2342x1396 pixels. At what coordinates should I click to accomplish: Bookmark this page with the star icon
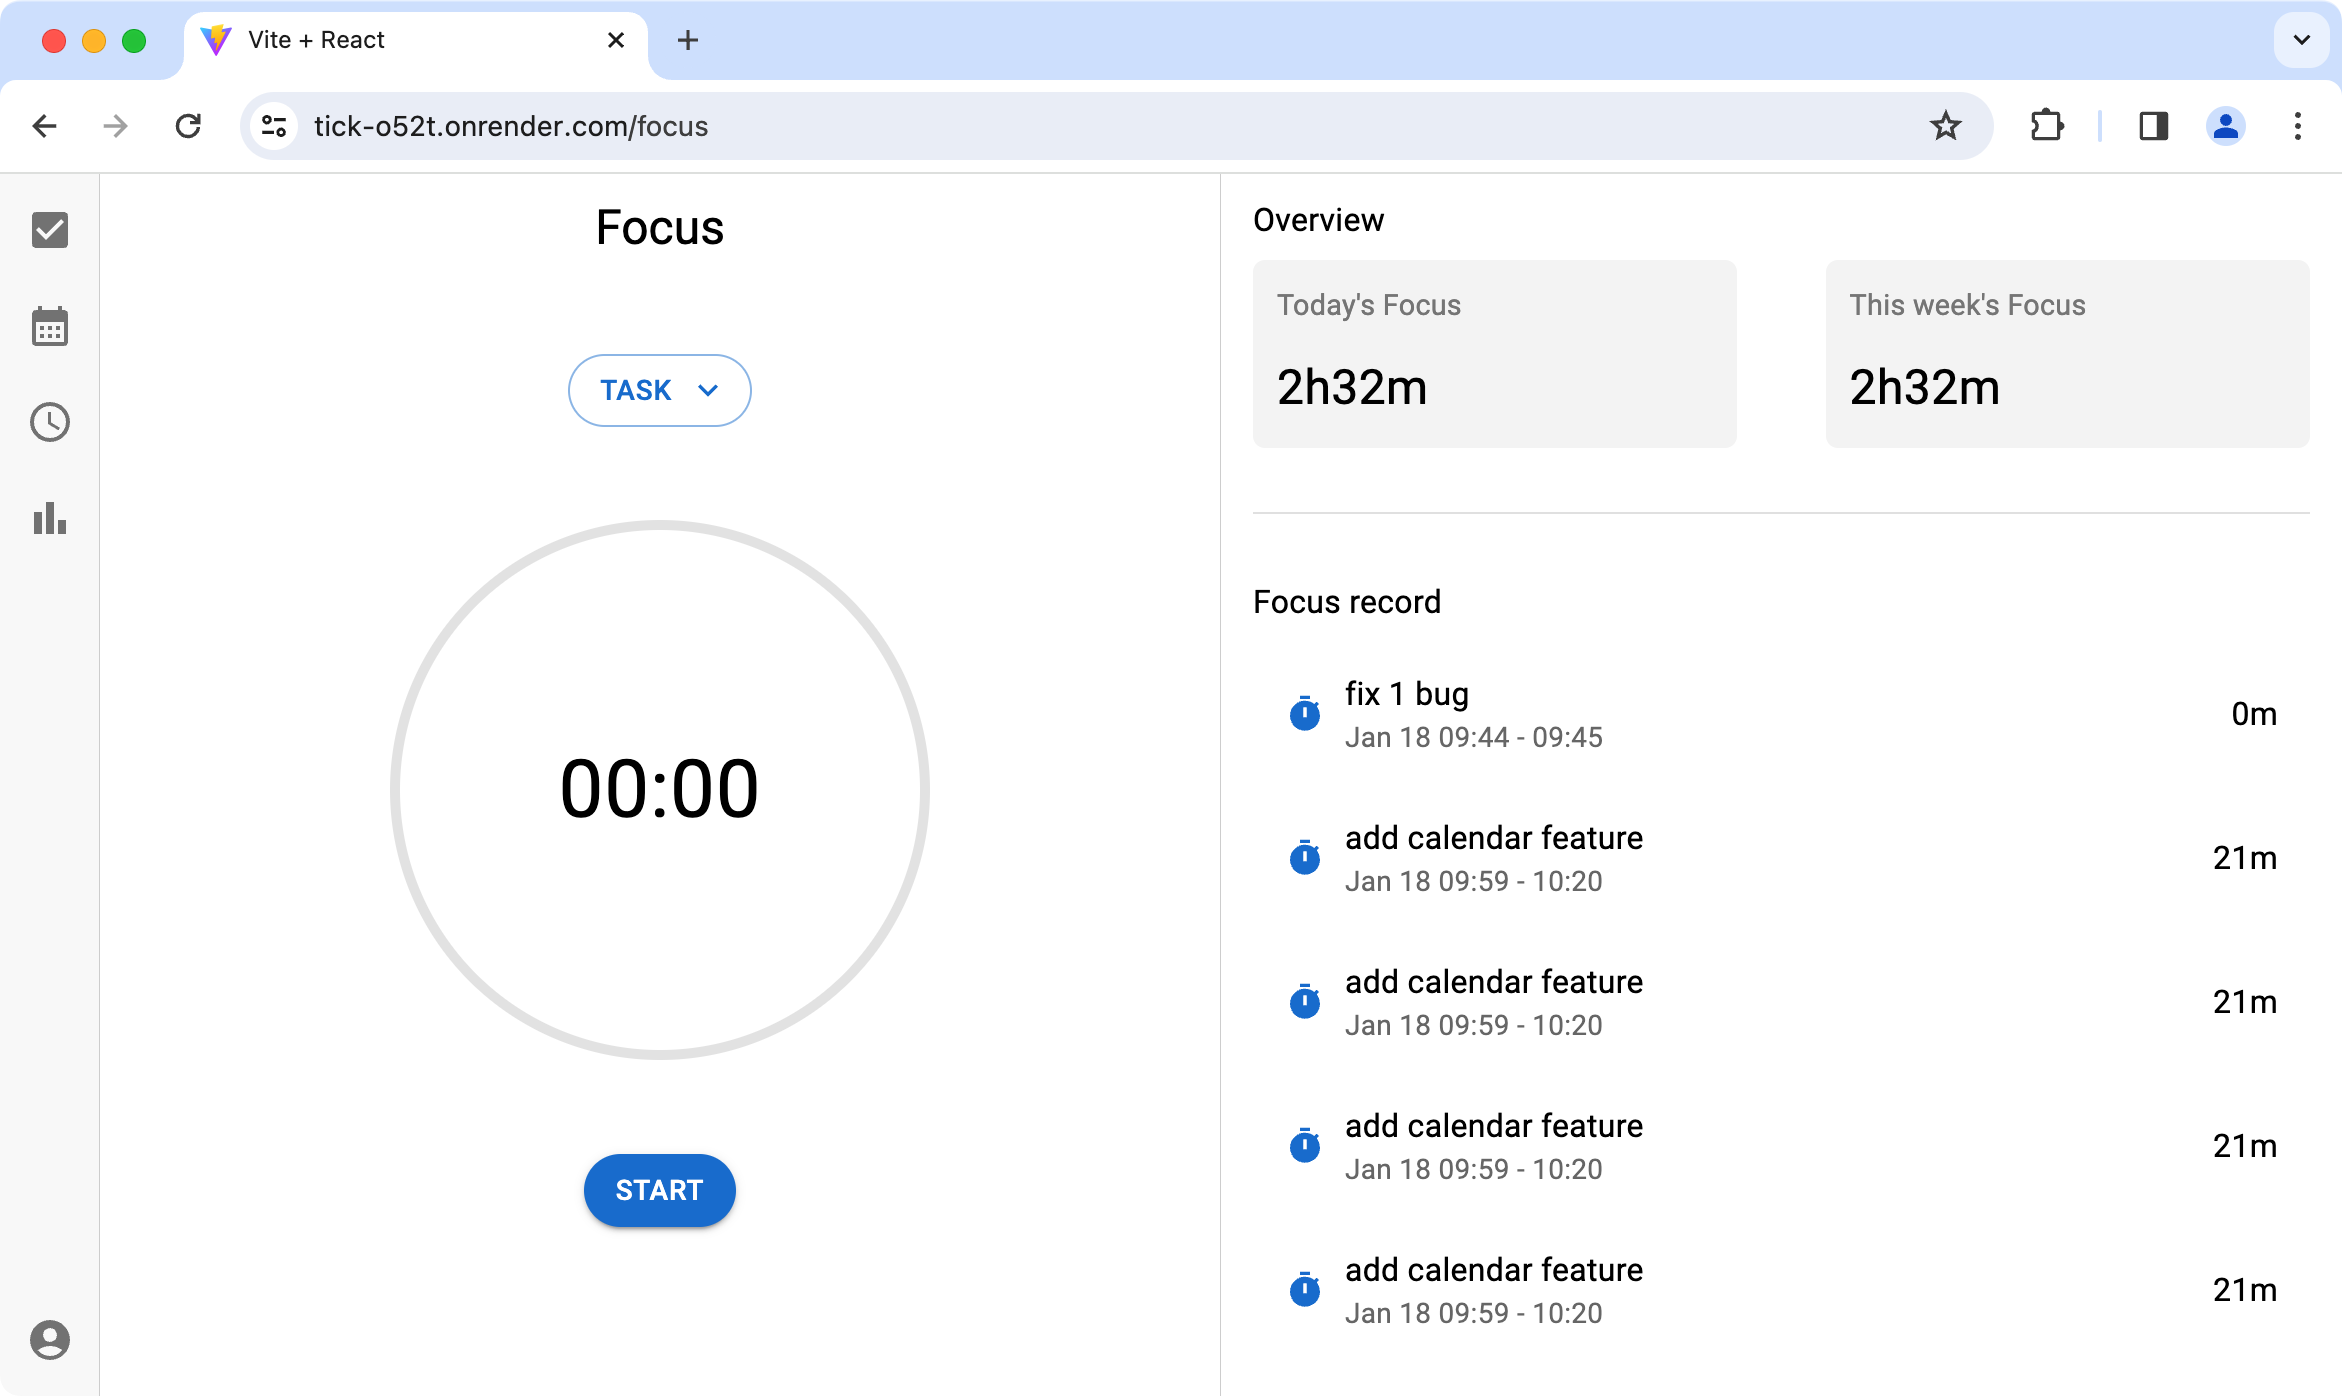(x=1945, y=126)
